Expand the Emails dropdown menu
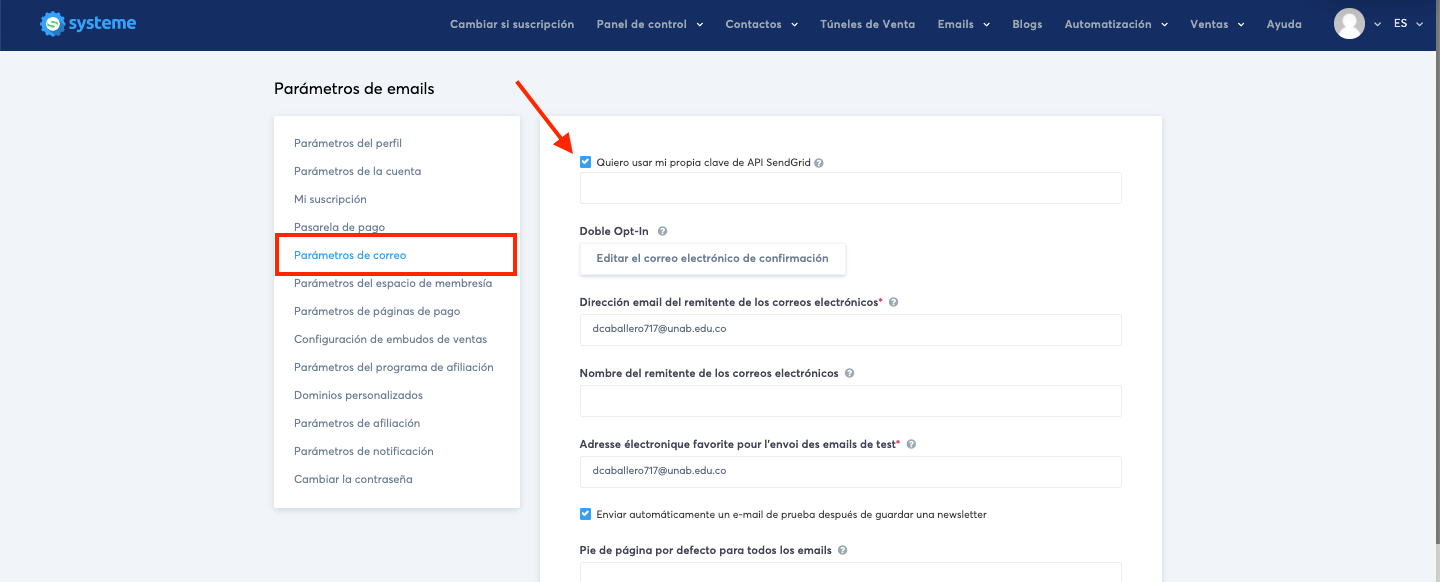Screen dimensions: 1440x582 pyautogui.click(x=962, y=24)
